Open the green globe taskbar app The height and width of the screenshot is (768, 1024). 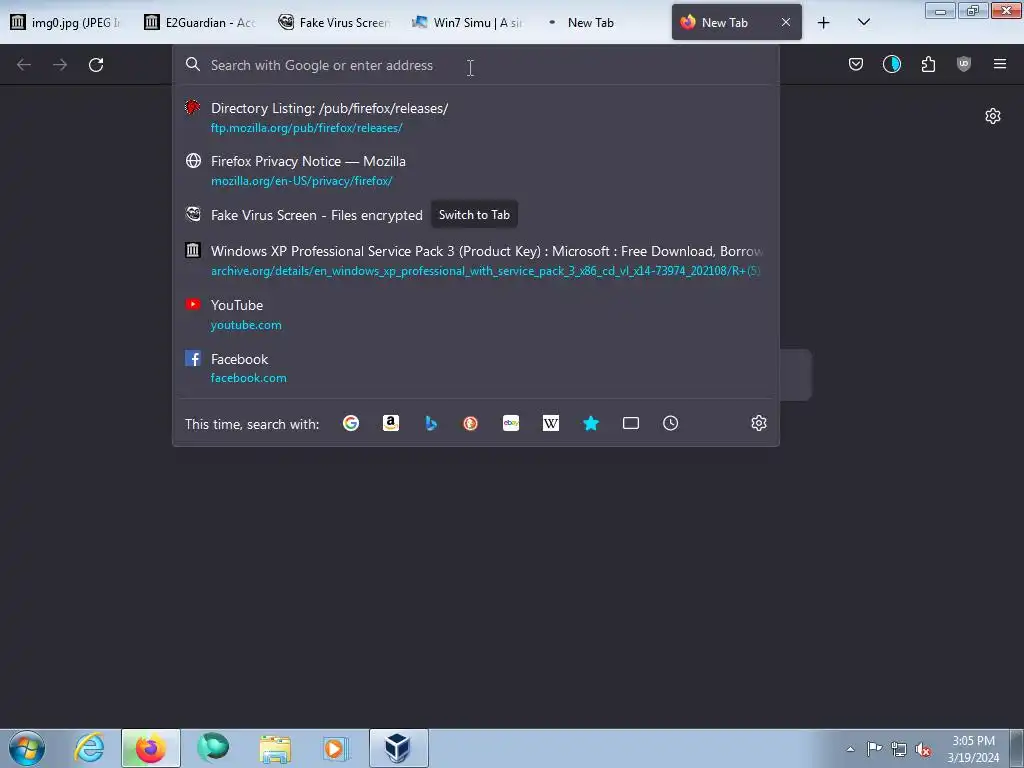pyautogui.click(x=213, y=748)
